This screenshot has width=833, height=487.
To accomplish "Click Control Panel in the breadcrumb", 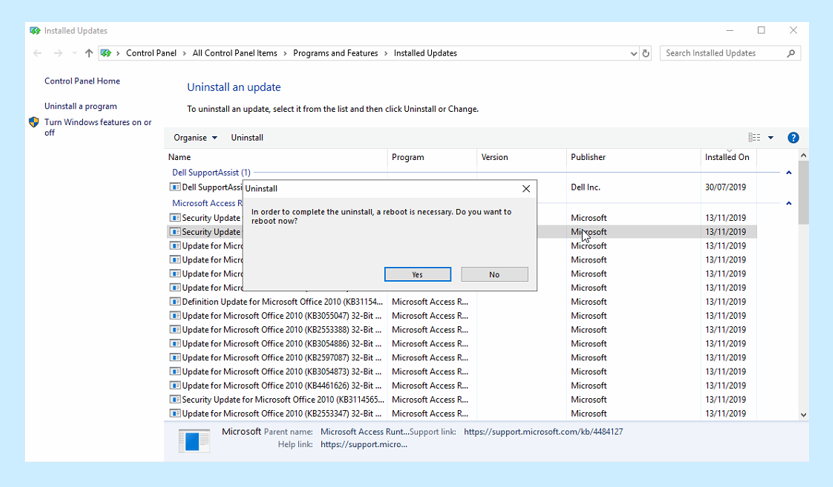I will pos(151,53).
